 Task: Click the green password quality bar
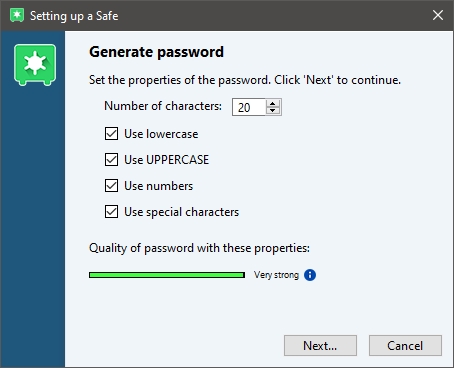[167, 275]
